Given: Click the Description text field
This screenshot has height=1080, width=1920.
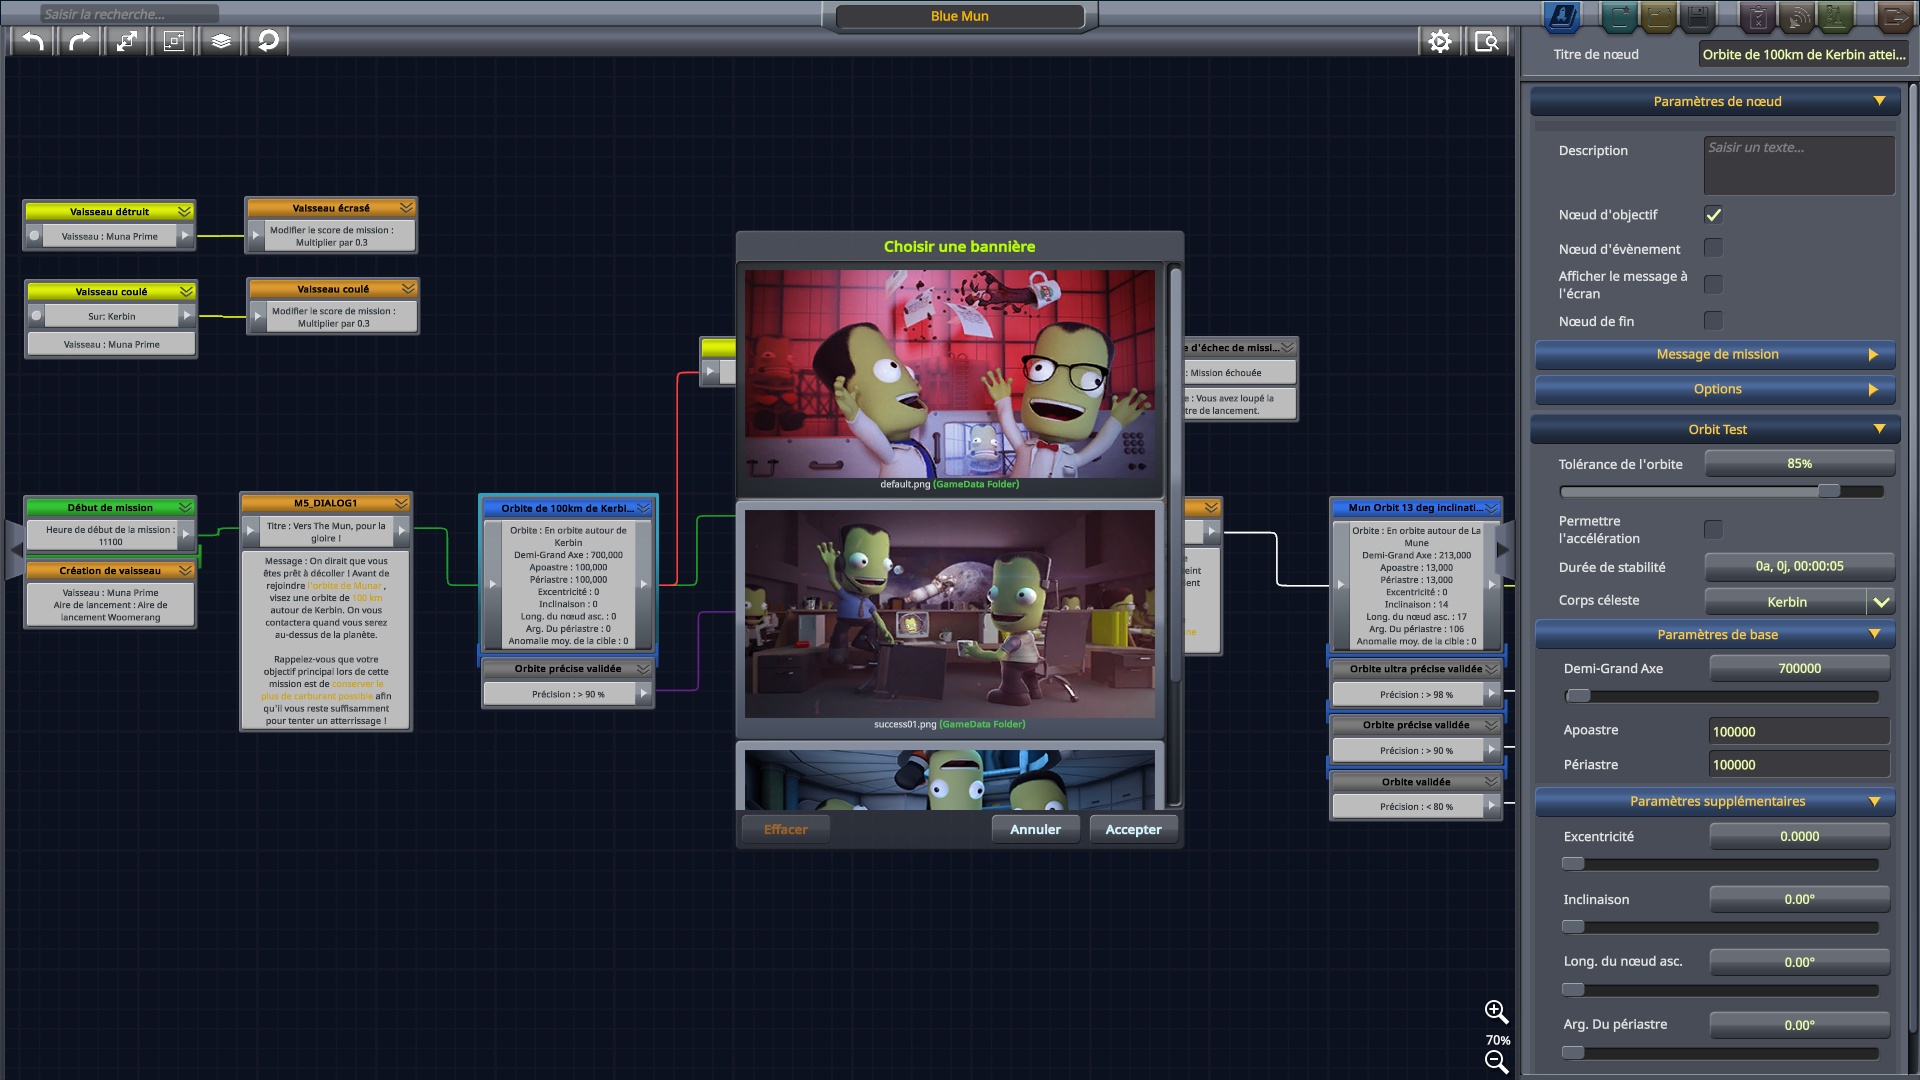Looking at the screenshot, I should 1799,165.
